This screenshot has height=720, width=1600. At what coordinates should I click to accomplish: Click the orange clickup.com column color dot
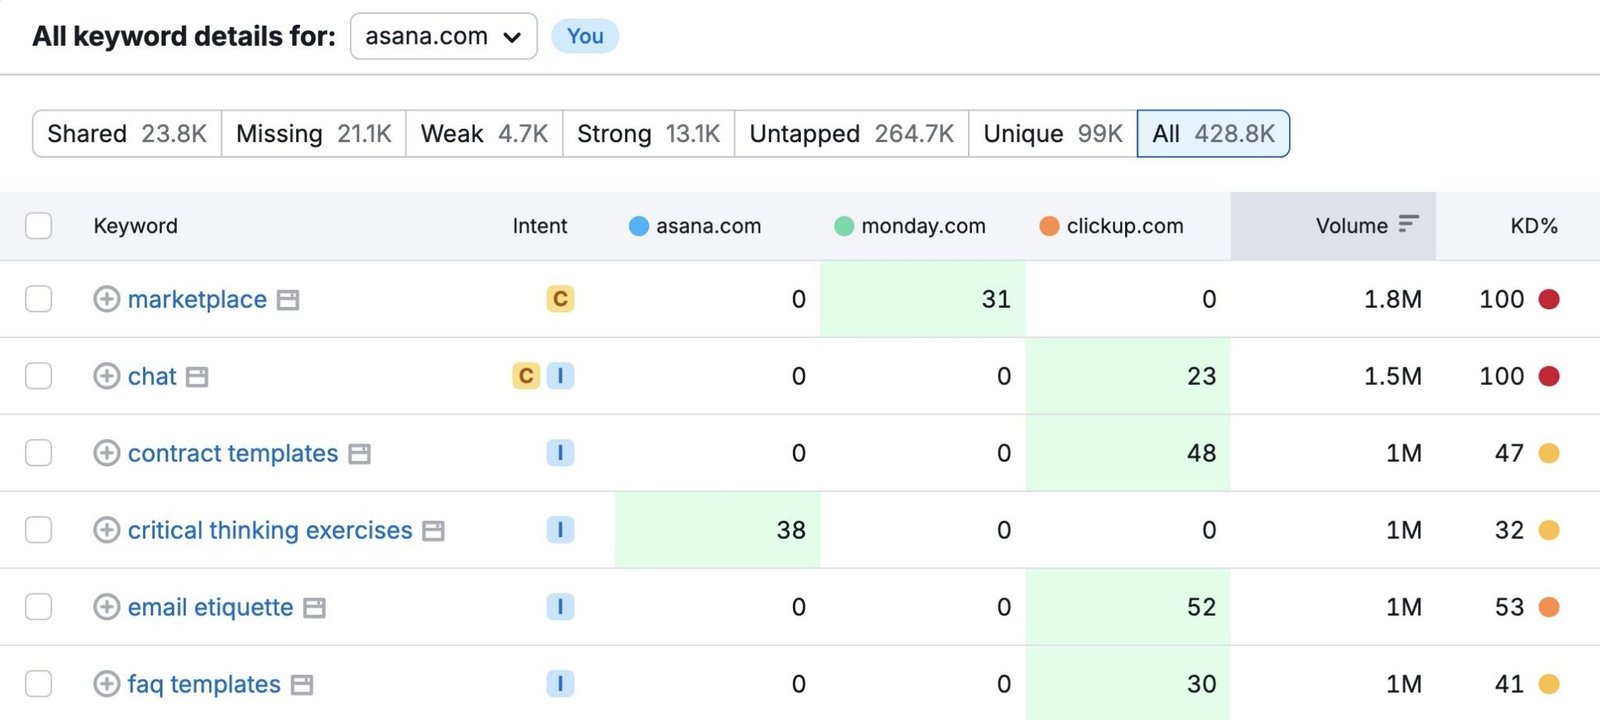pyautogui.click(x=1049, y=226)
